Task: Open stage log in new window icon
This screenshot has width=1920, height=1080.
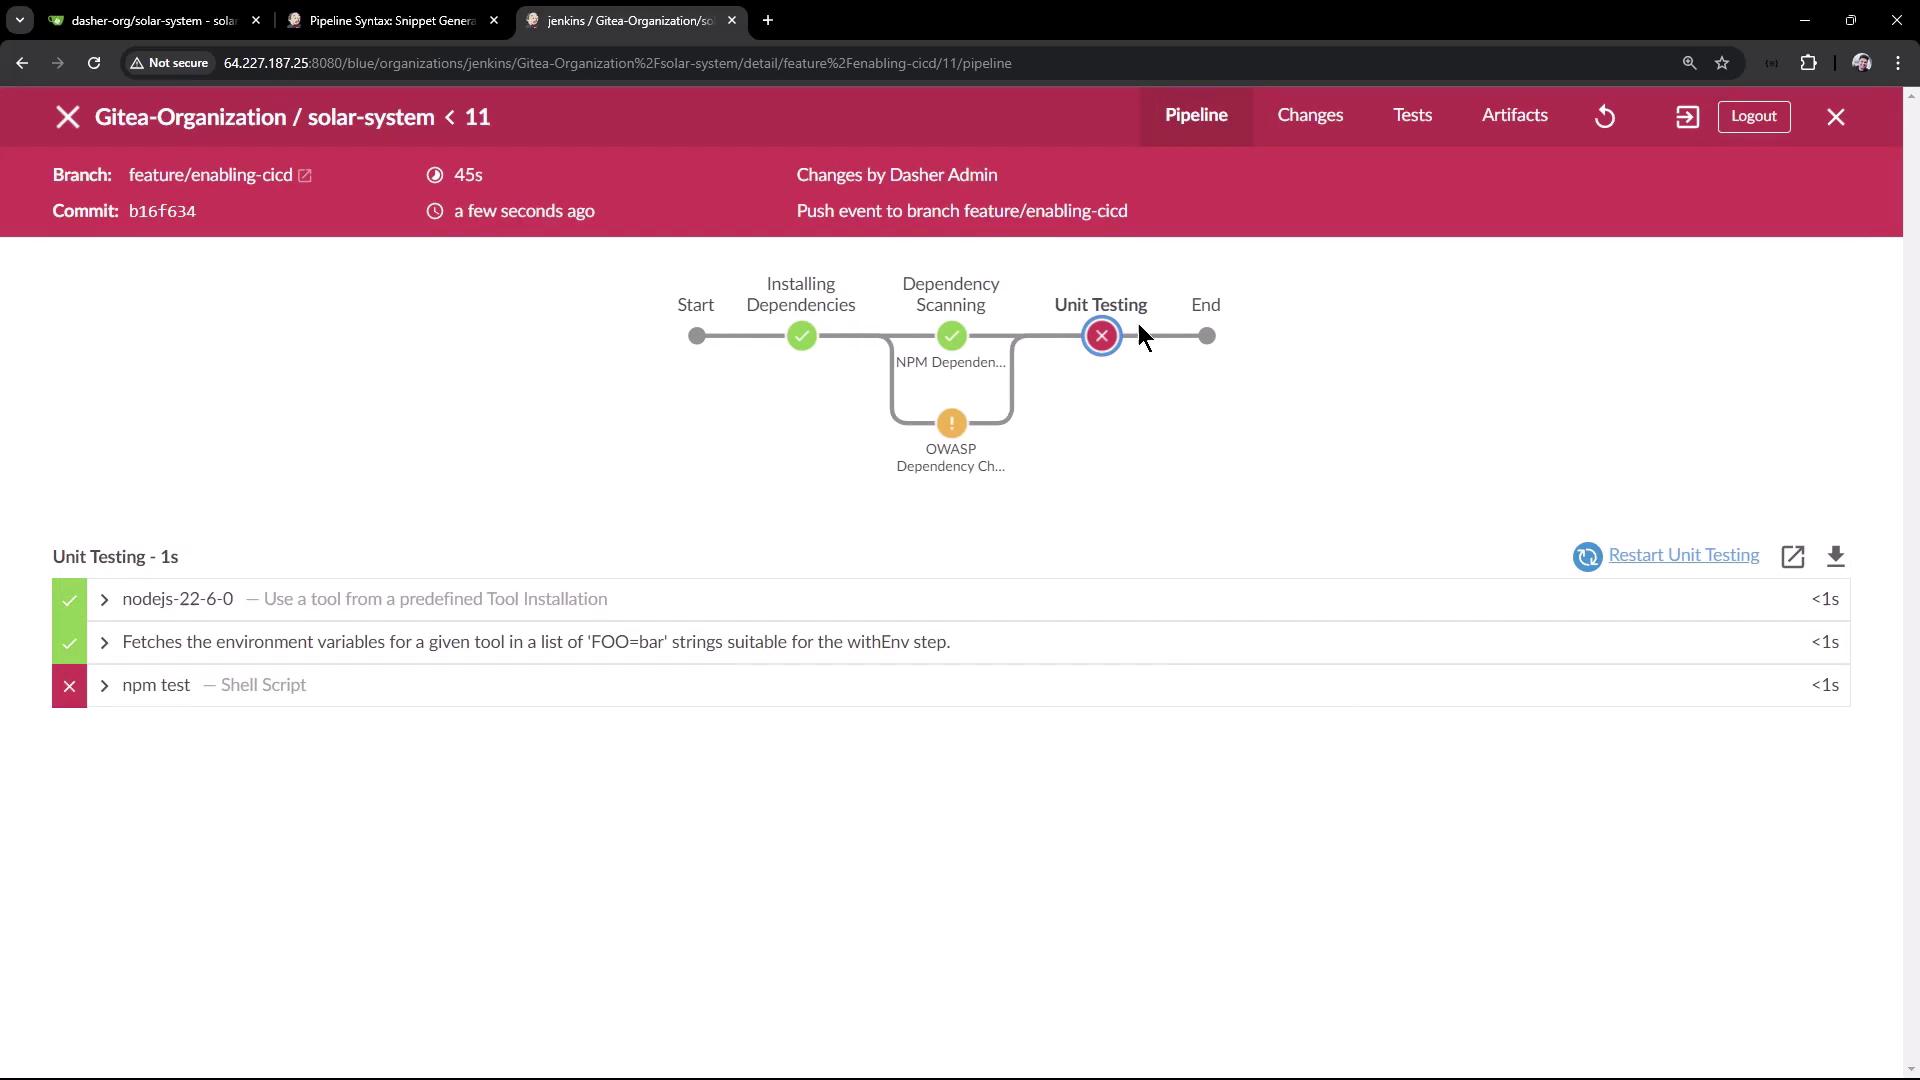Action: 1793,556
